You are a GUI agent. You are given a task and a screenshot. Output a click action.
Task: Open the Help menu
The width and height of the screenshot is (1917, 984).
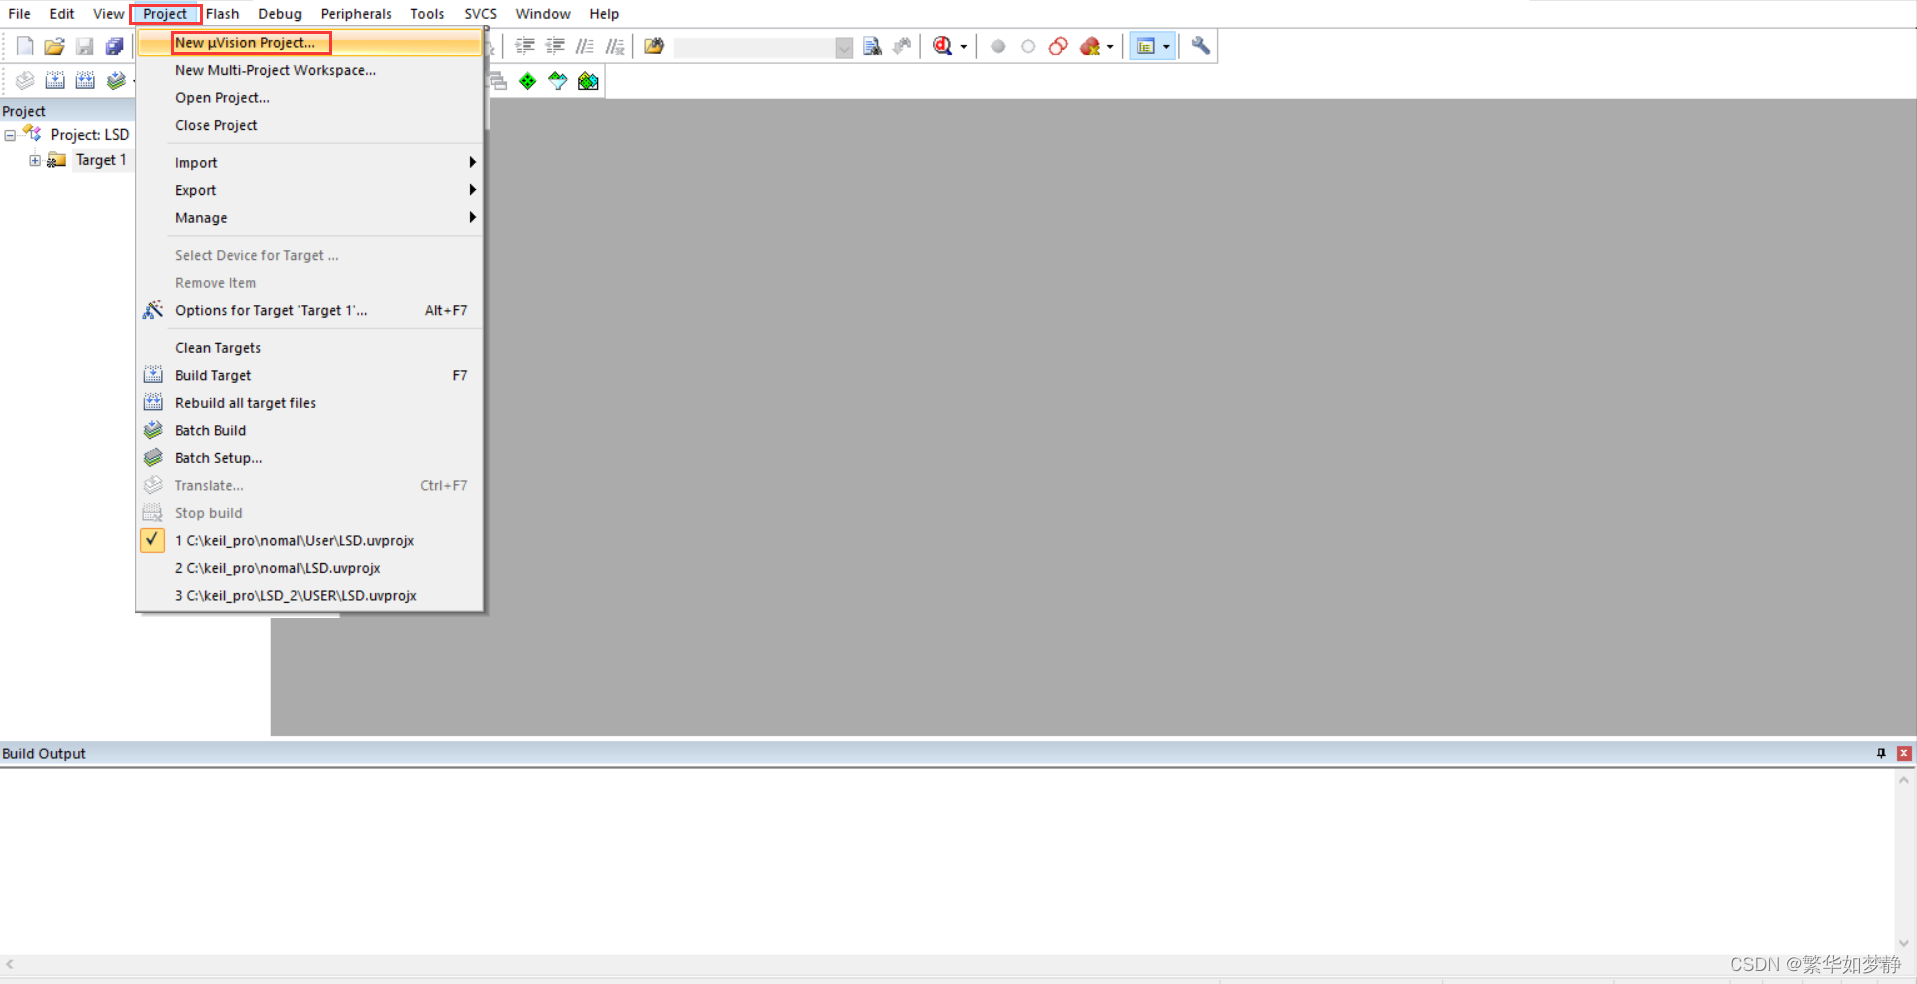[604, 14]
